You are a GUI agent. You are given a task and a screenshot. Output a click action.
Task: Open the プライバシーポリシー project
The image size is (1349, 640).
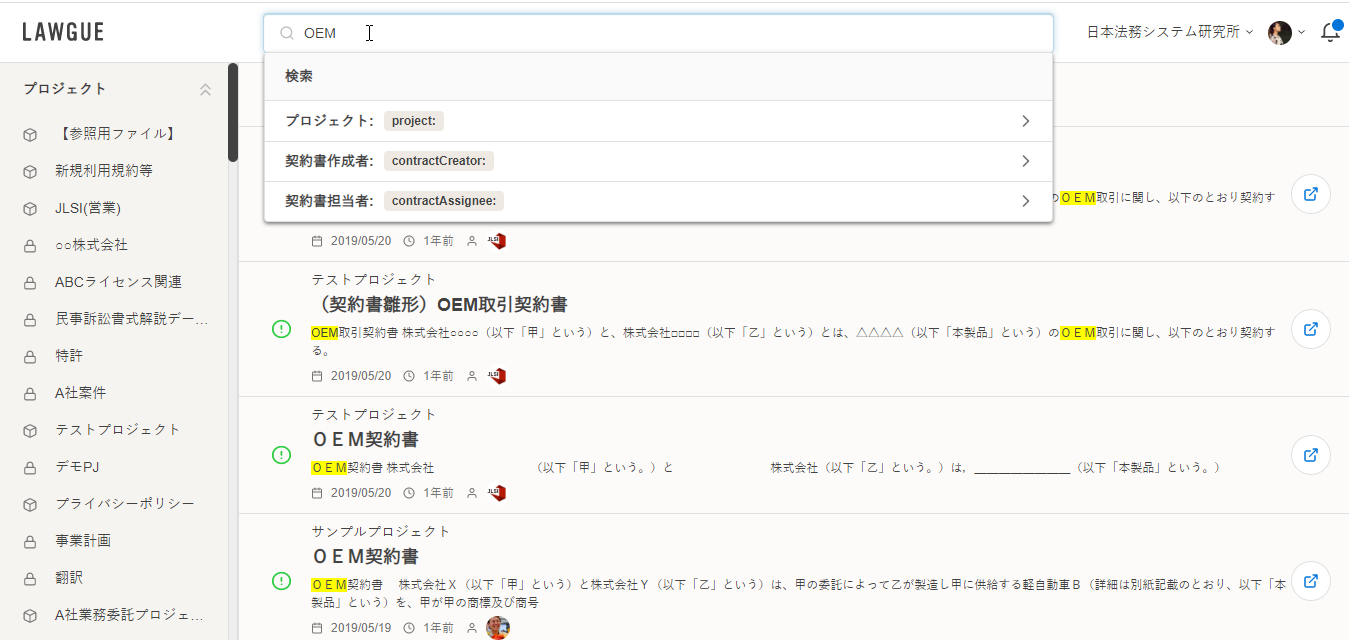point(124,503)
